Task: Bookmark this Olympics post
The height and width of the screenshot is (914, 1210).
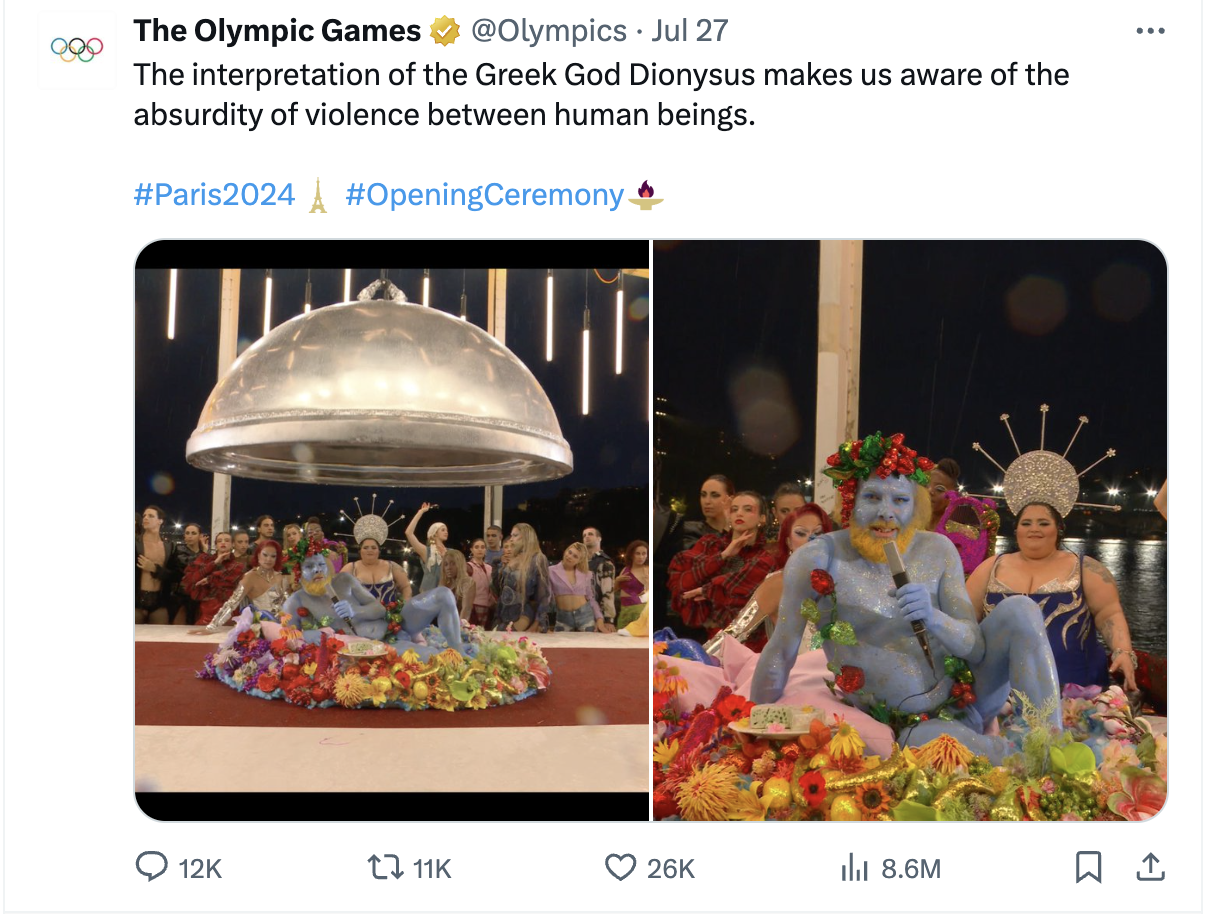Action: pyautogui.click(x=1088, y=867)
